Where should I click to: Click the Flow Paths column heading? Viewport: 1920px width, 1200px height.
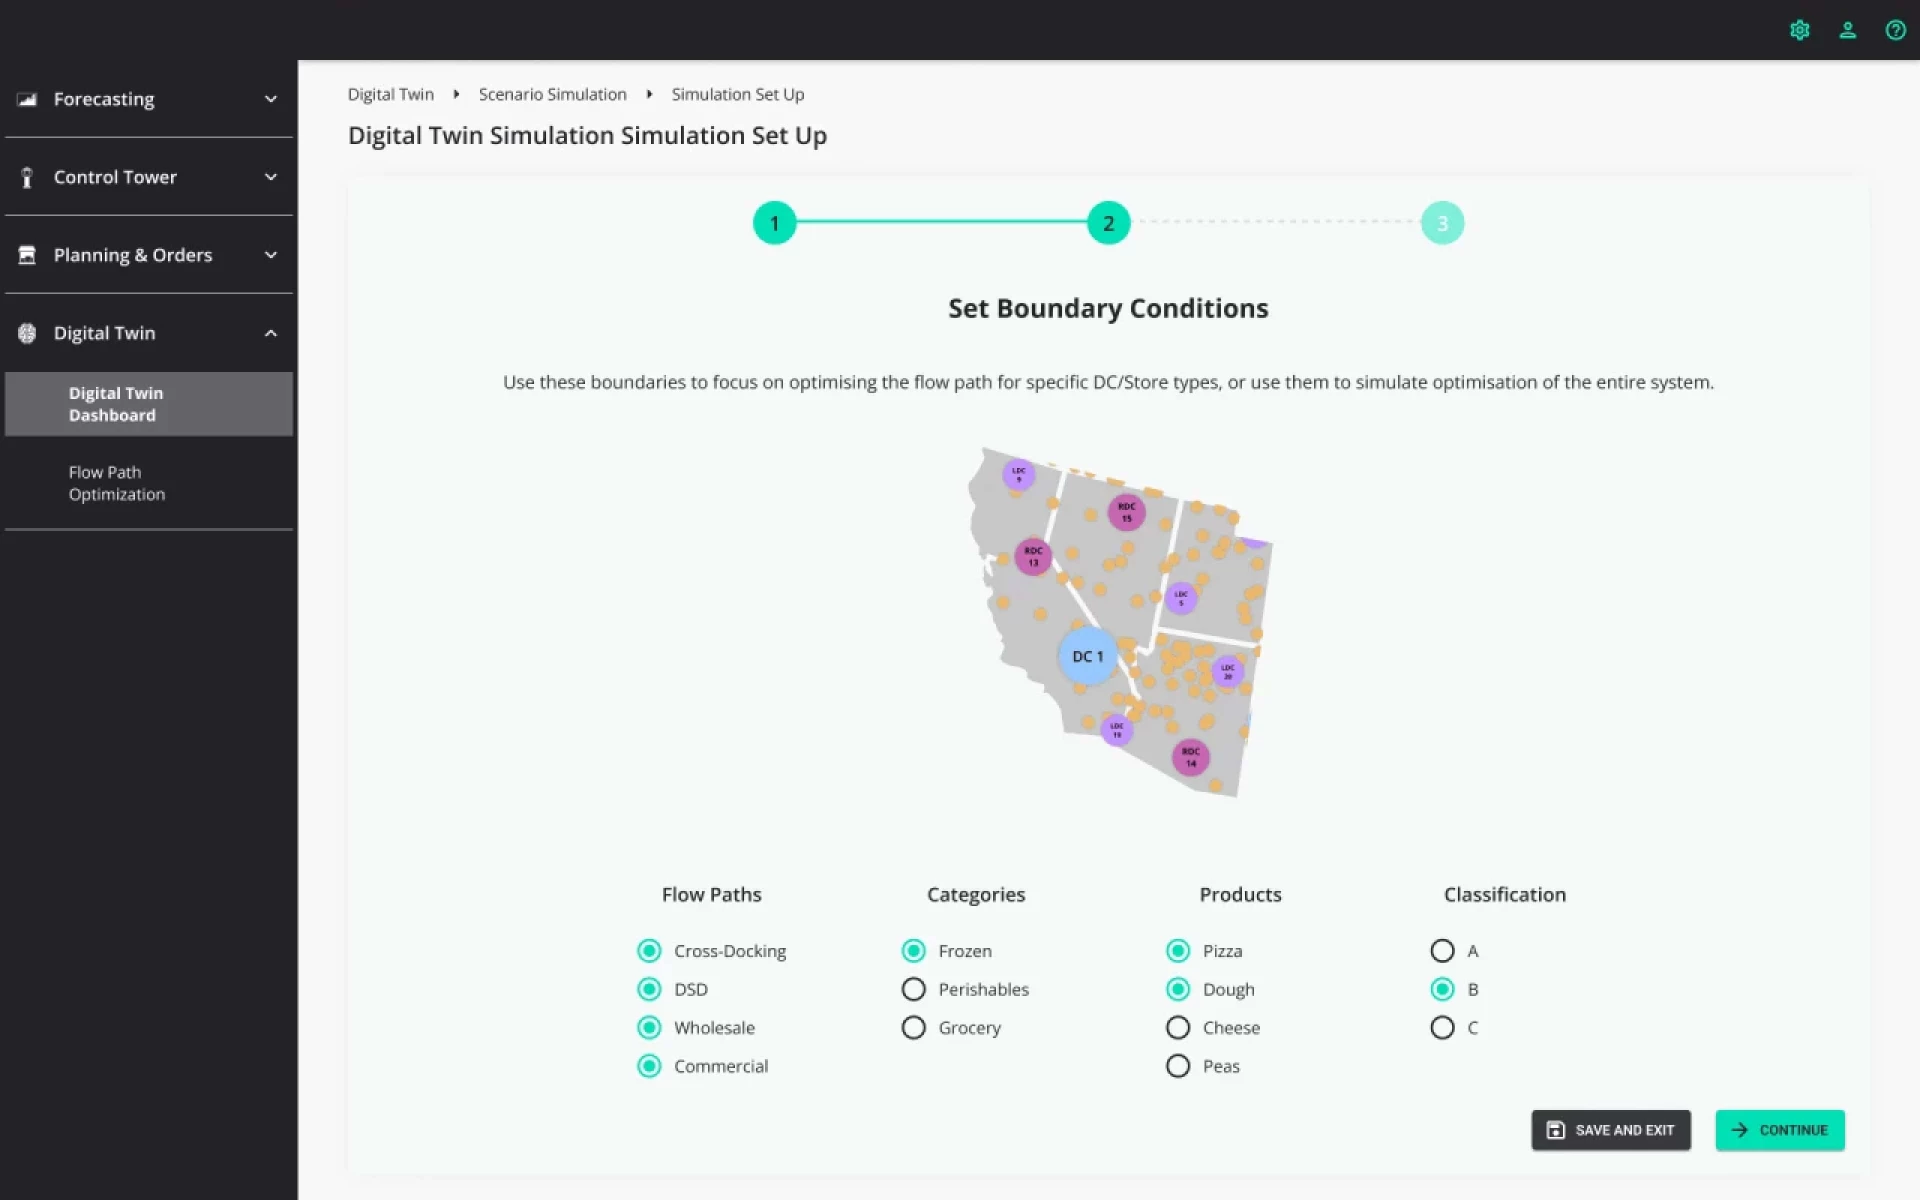click(x=711, y=895)
